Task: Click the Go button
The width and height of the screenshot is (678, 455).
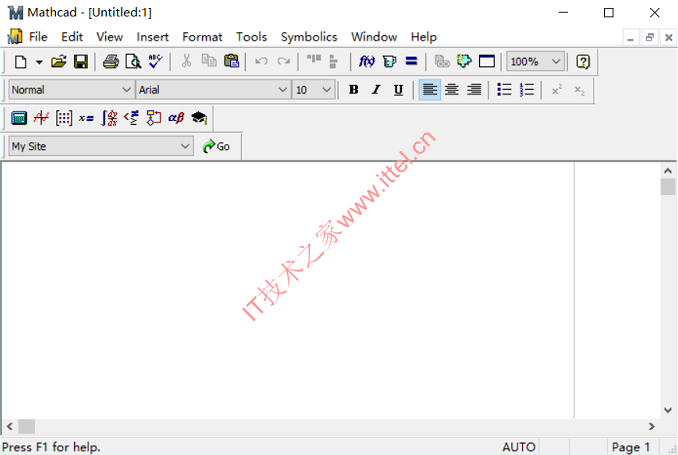Action: click(x=216, y=147)
